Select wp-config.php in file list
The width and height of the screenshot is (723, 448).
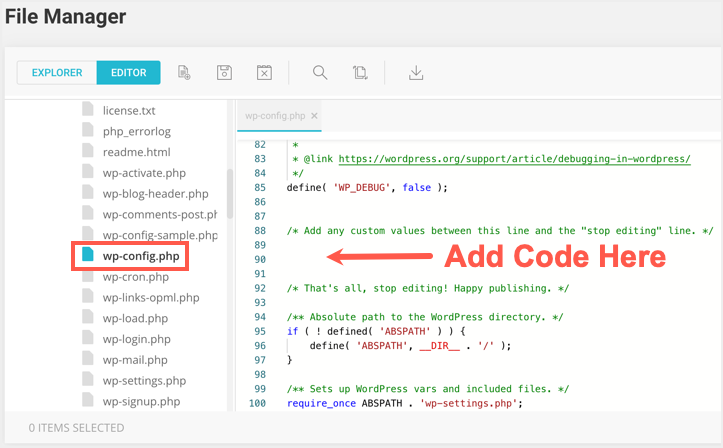click(x=141, y=256)
